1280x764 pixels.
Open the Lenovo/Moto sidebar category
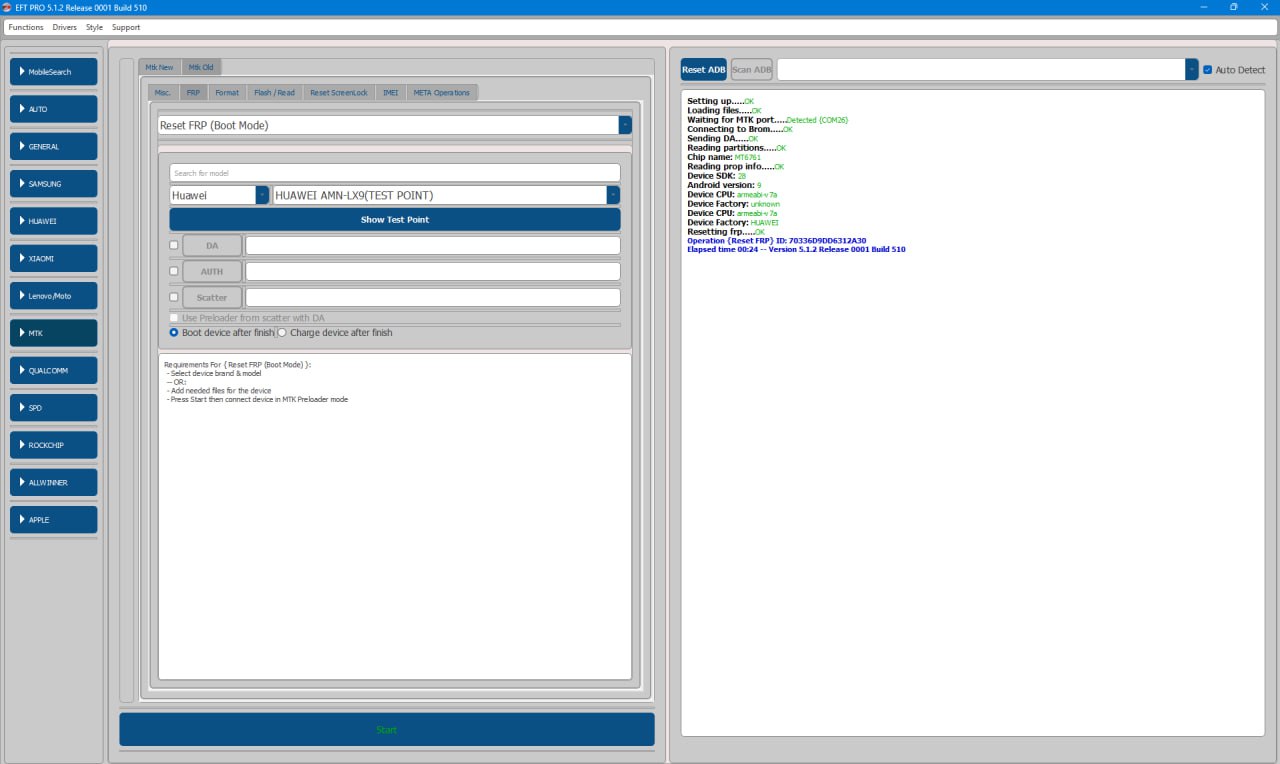tap(54, 296)
